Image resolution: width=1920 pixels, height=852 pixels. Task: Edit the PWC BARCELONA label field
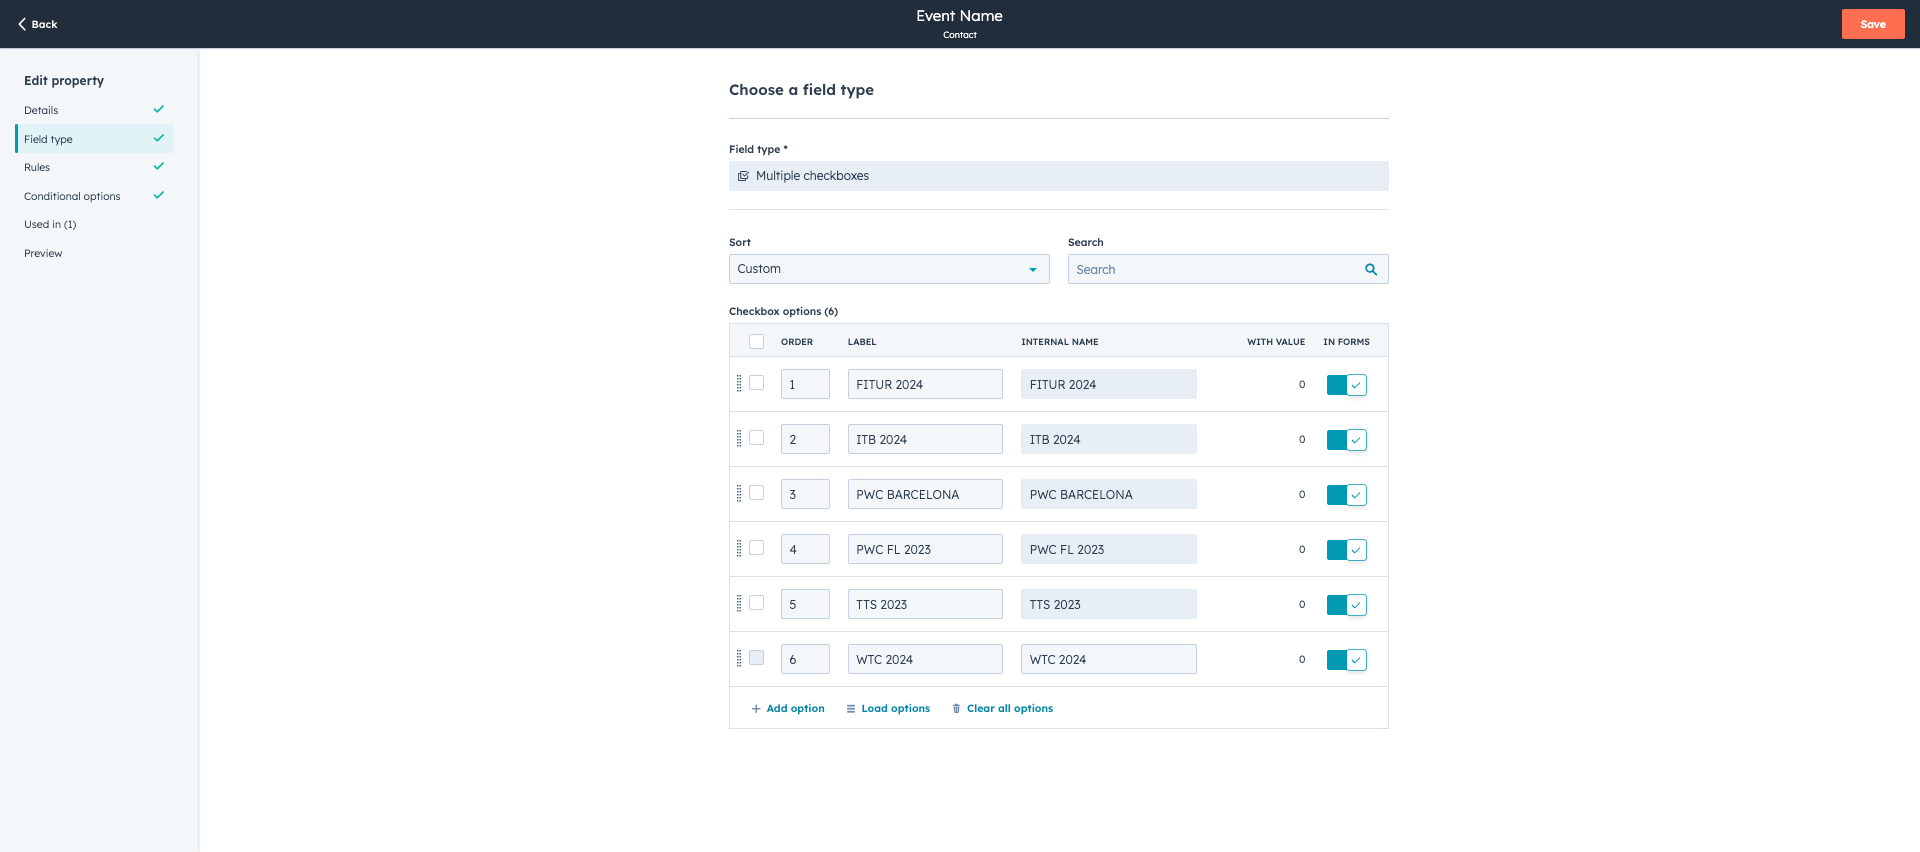tap(925, 494)
